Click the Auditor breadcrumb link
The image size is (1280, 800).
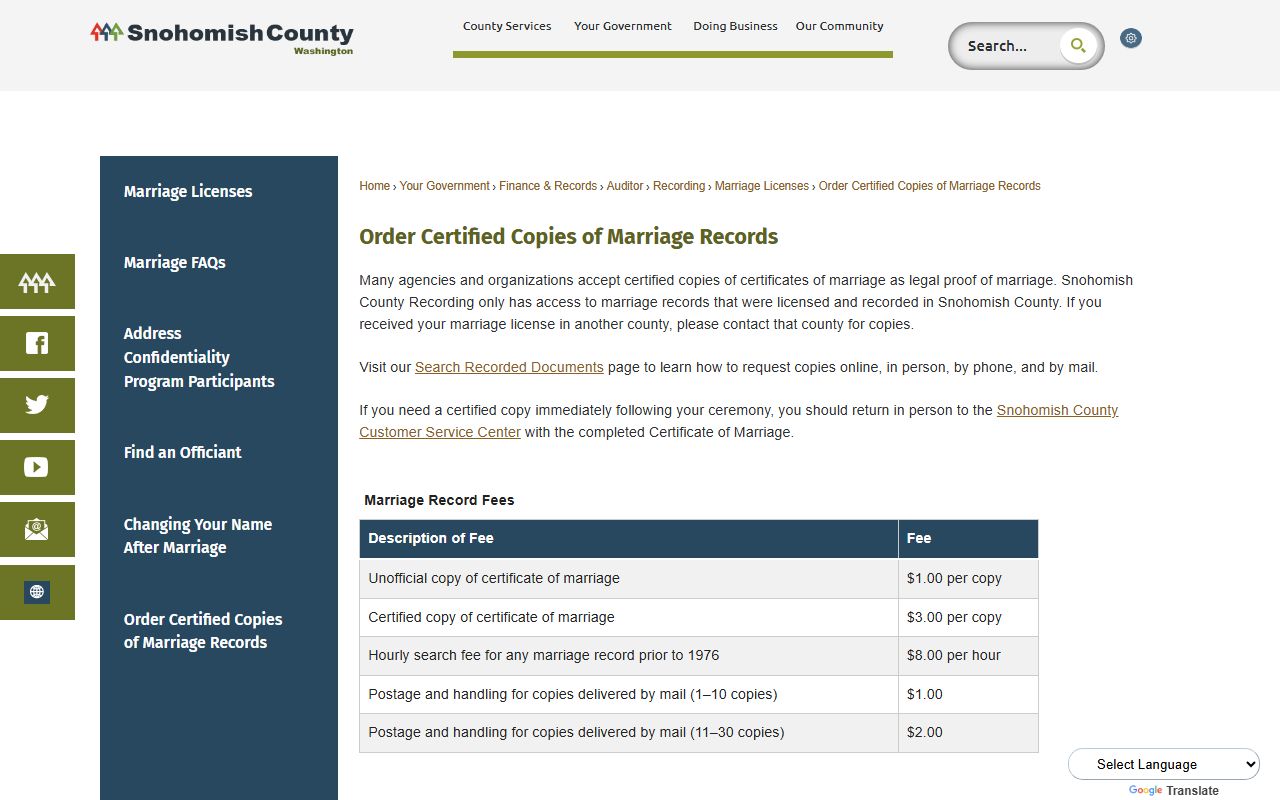click(x=625, y=186)
